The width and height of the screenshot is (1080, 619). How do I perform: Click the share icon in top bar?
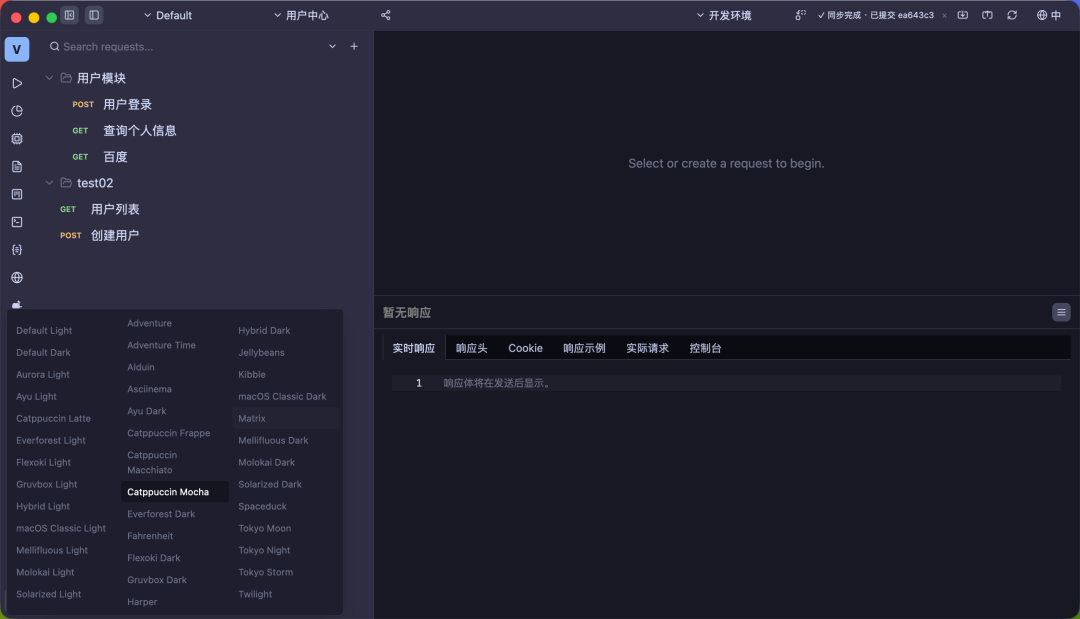[386, 15]
